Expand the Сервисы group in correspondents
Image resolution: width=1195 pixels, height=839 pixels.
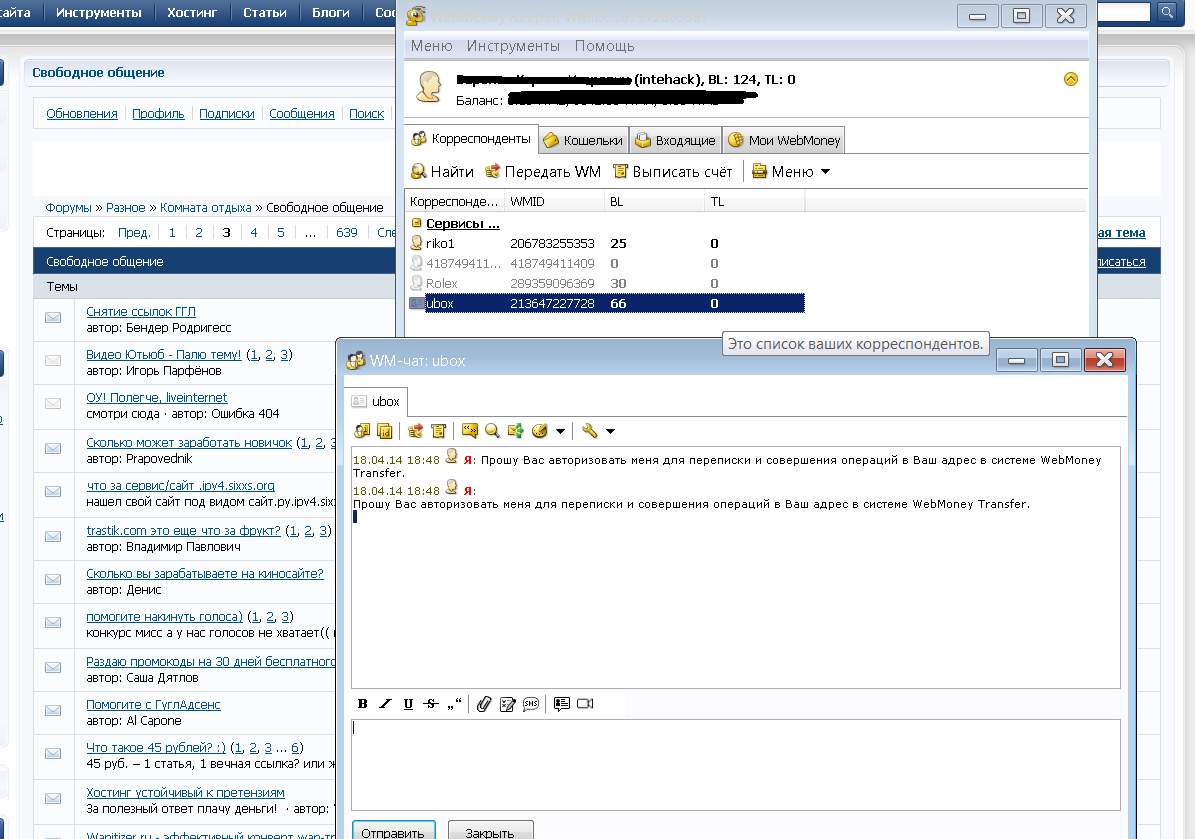click(x=416, y=223)
